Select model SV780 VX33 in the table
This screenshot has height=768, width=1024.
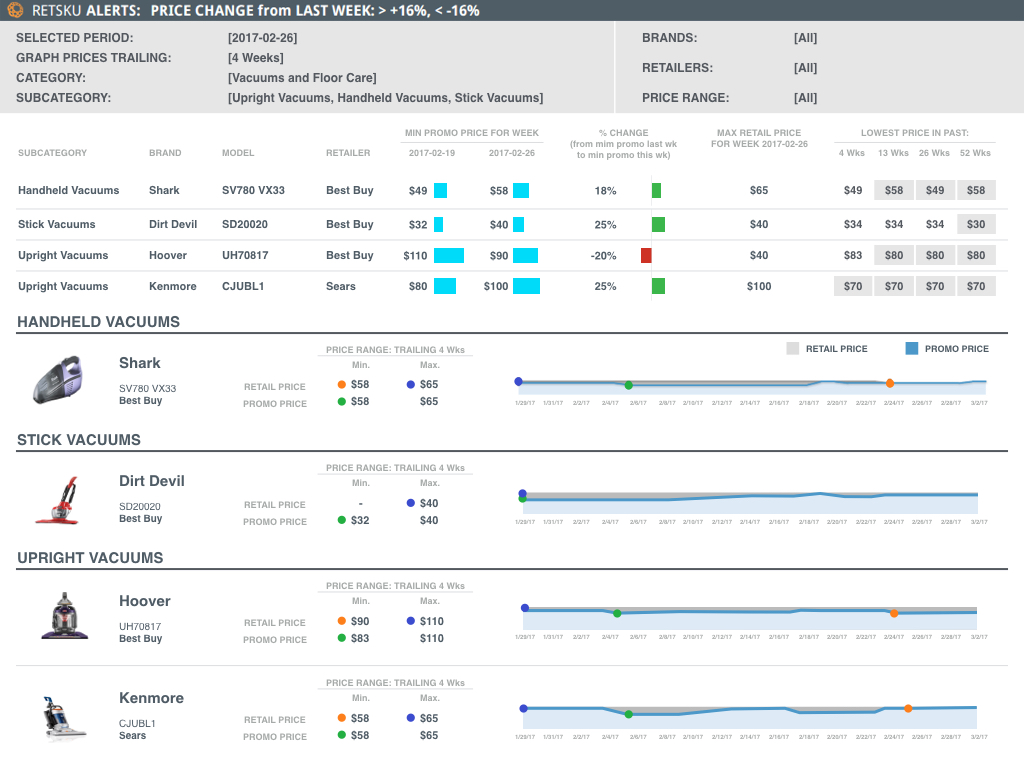(253, 191)
